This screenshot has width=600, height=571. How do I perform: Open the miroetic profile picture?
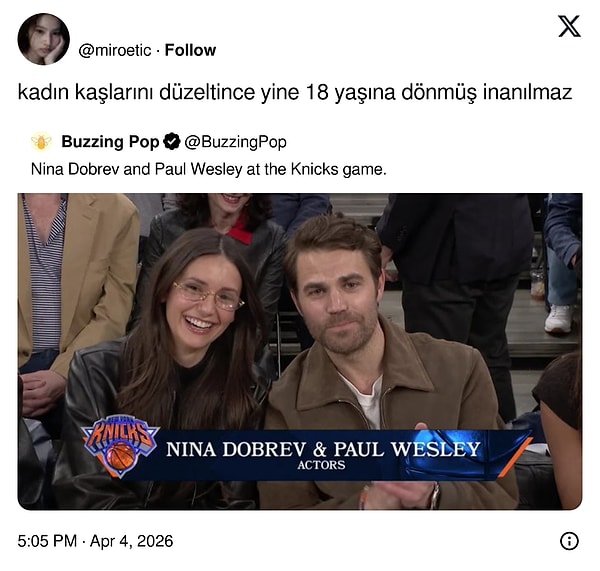coord(44,39)
